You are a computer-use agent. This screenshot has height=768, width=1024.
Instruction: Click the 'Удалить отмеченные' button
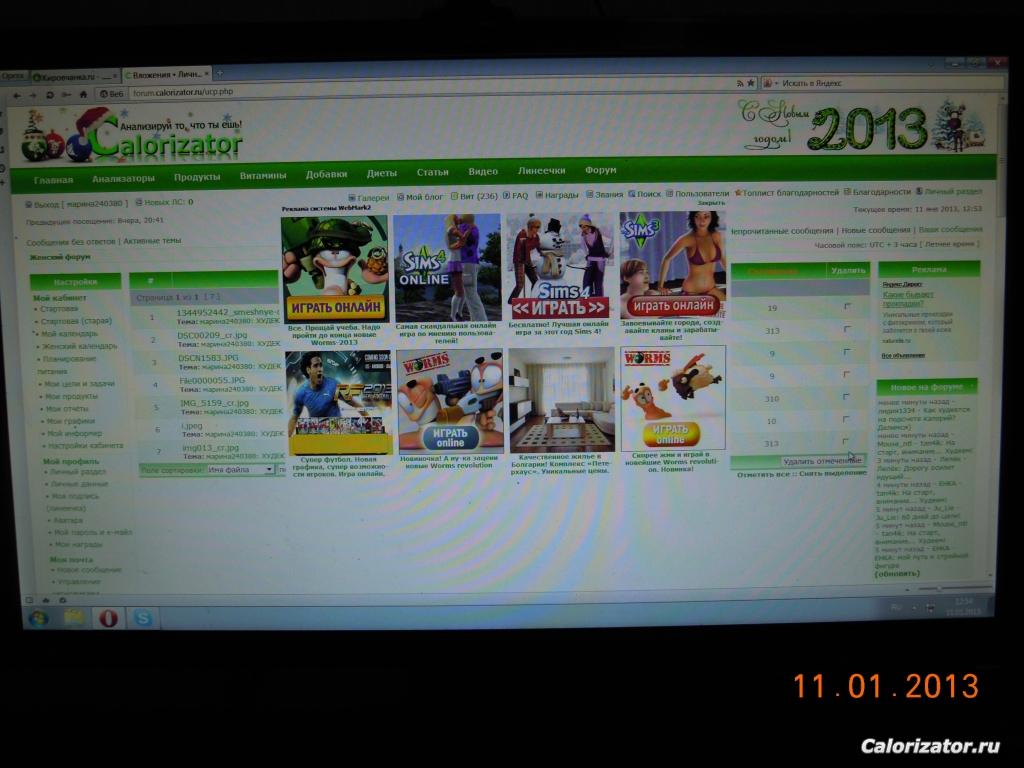pos(822,461)
